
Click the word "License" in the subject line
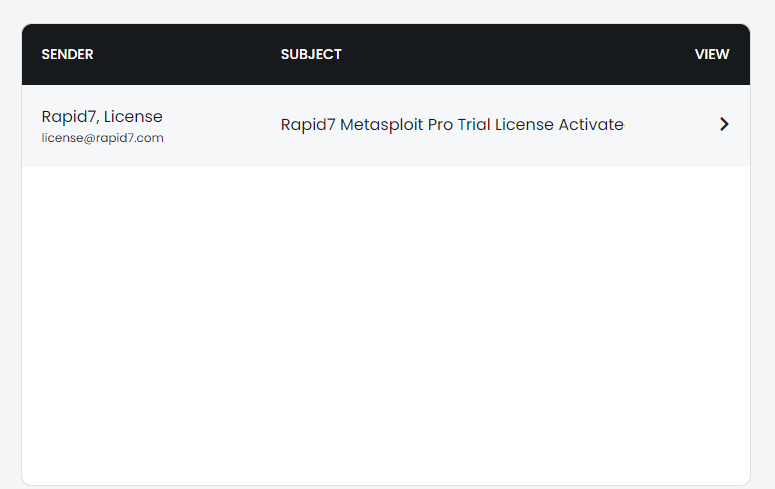click(x=522, y=125)
